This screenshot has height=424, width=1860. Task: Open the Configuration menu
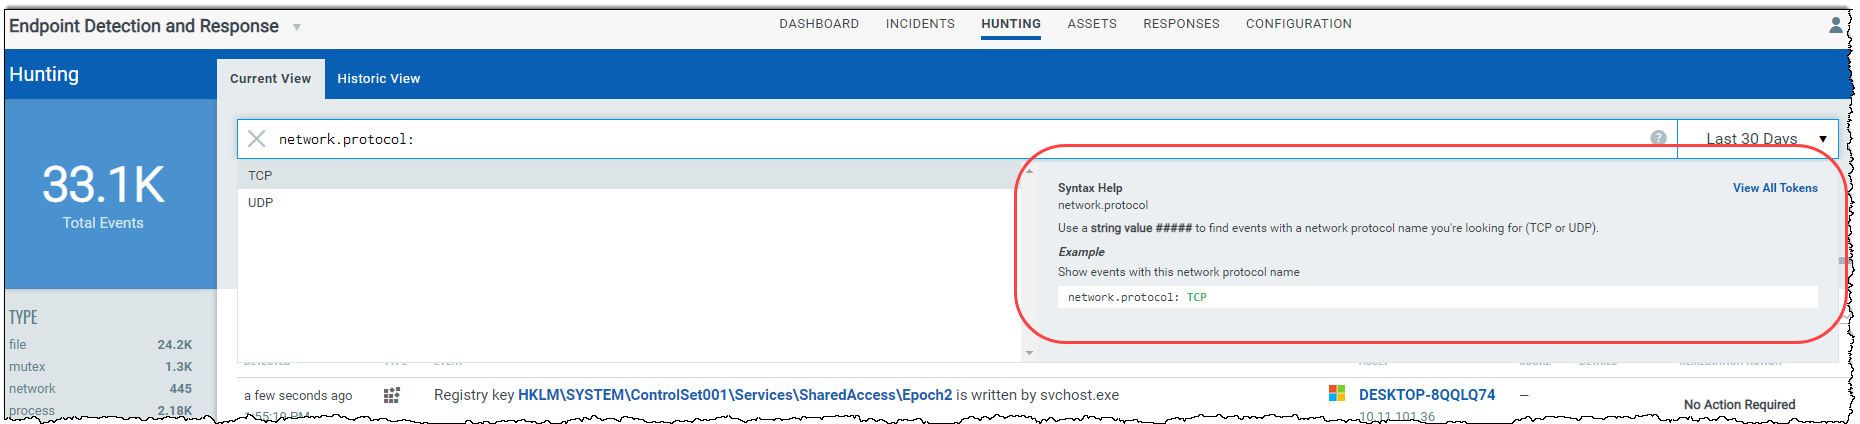(1298, 24)
